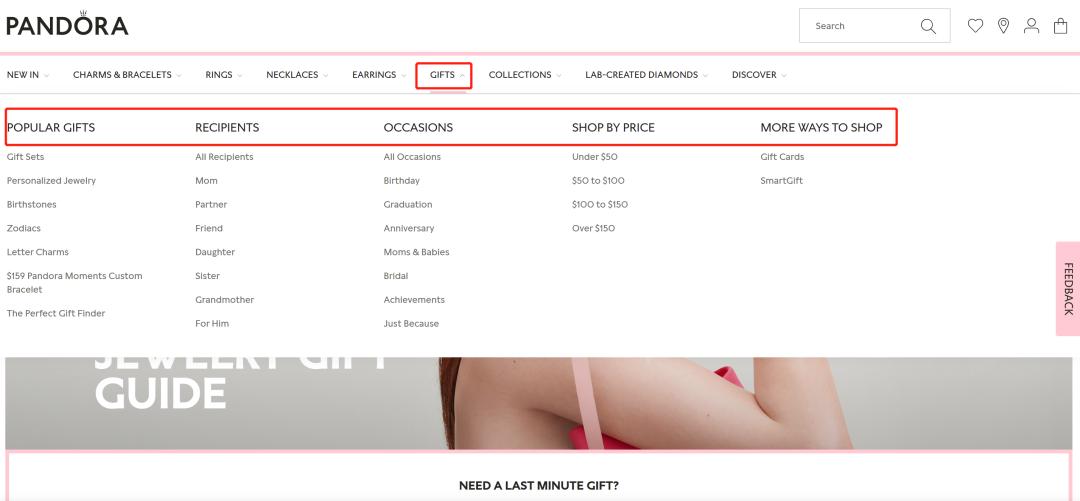Select the Popular Gifts heading
The image size is (1080, 501).
[51, 127]
